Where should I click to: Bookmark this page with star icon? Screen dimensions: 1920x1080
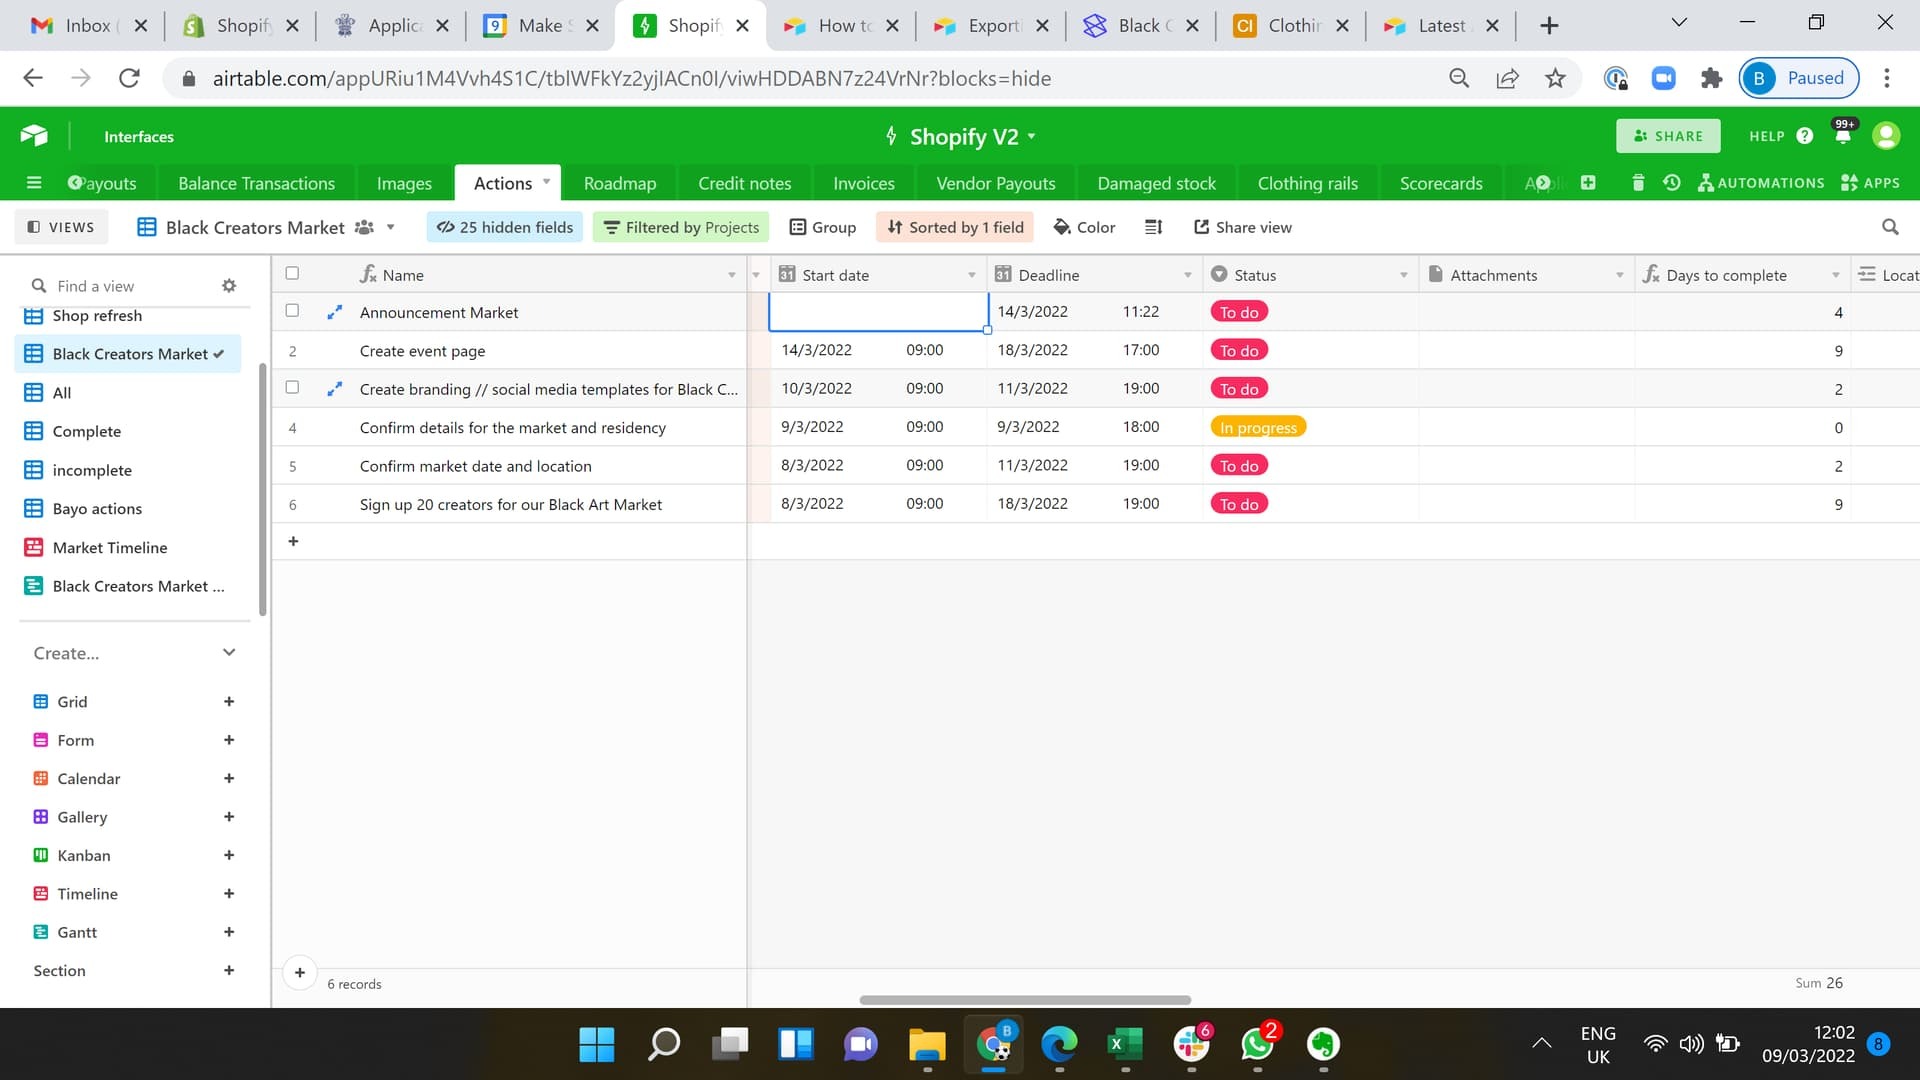1555,78
